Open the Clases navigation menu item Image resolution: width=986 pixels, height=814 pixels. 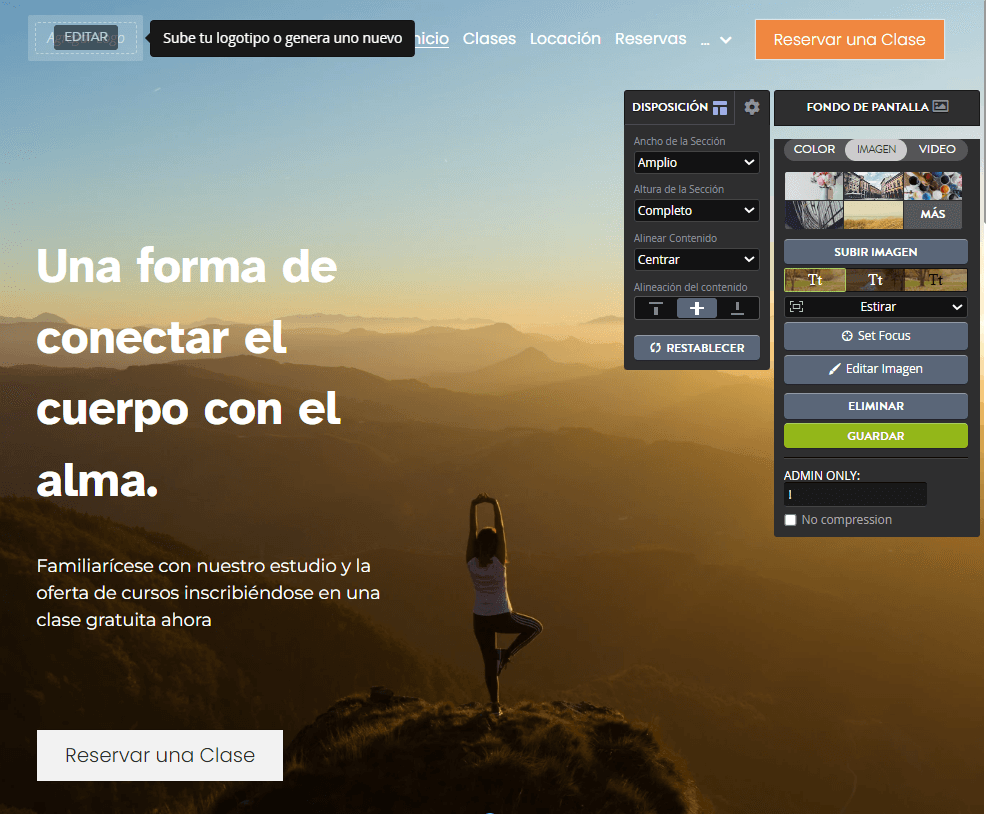[489, 38]
